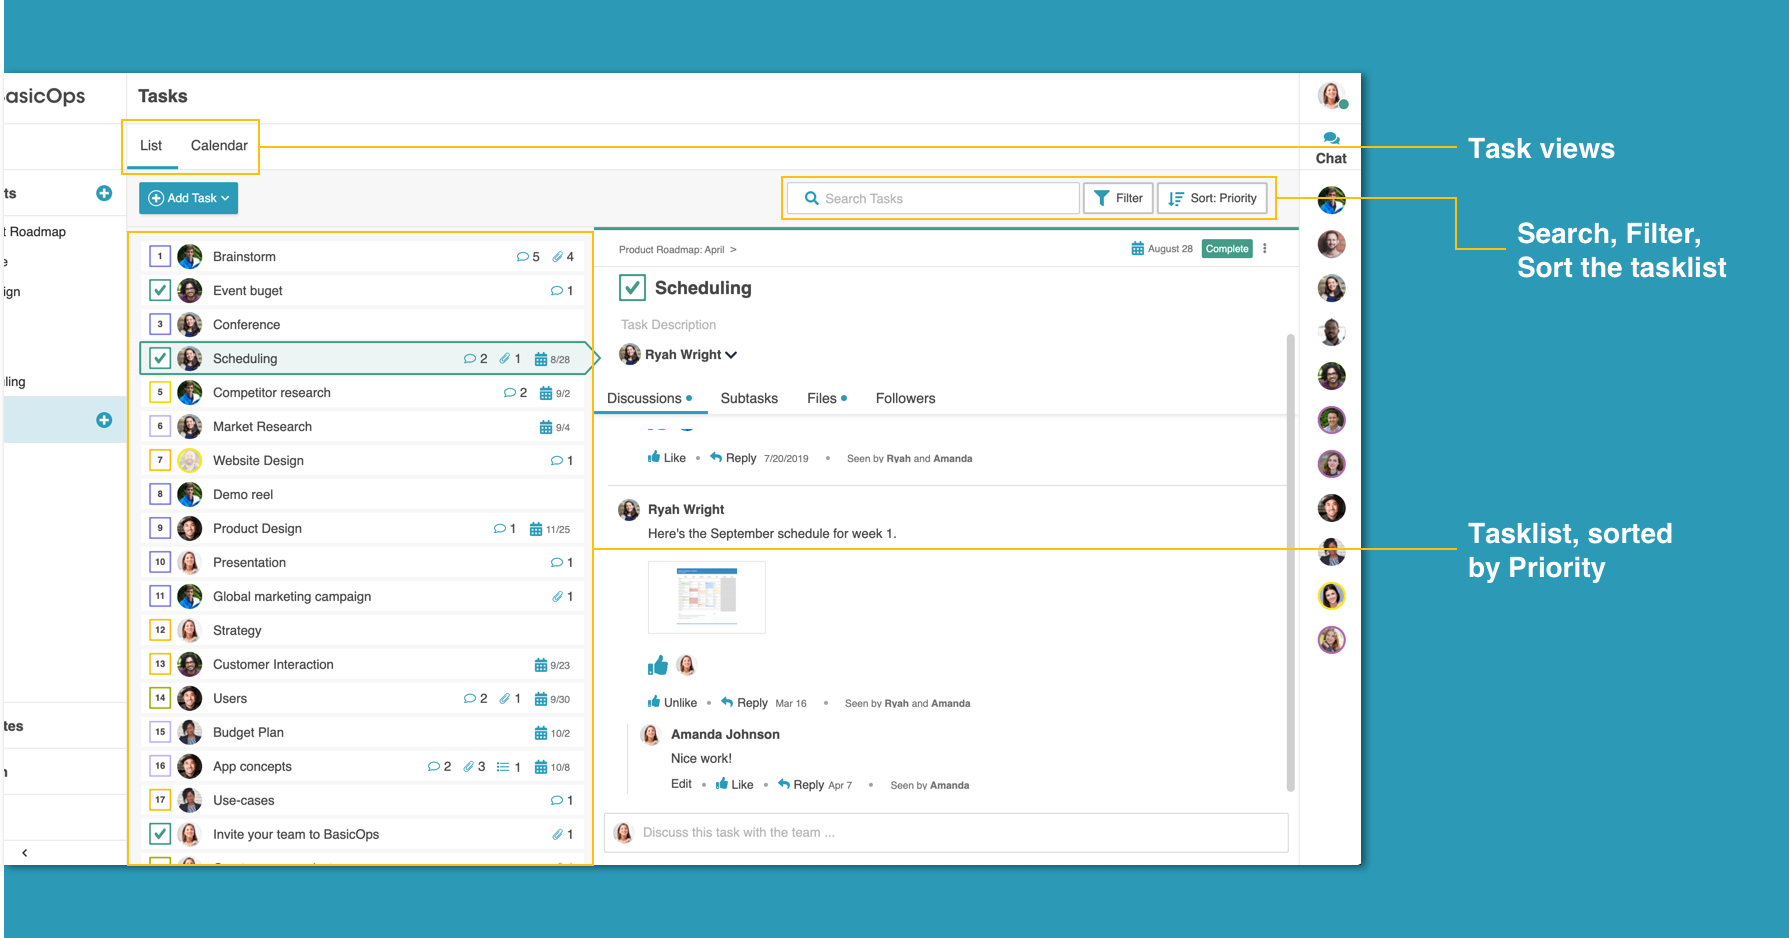This screenshot has width=1789, height=938.
Task: Open the Subtasks tab
Action: (749, 398)
